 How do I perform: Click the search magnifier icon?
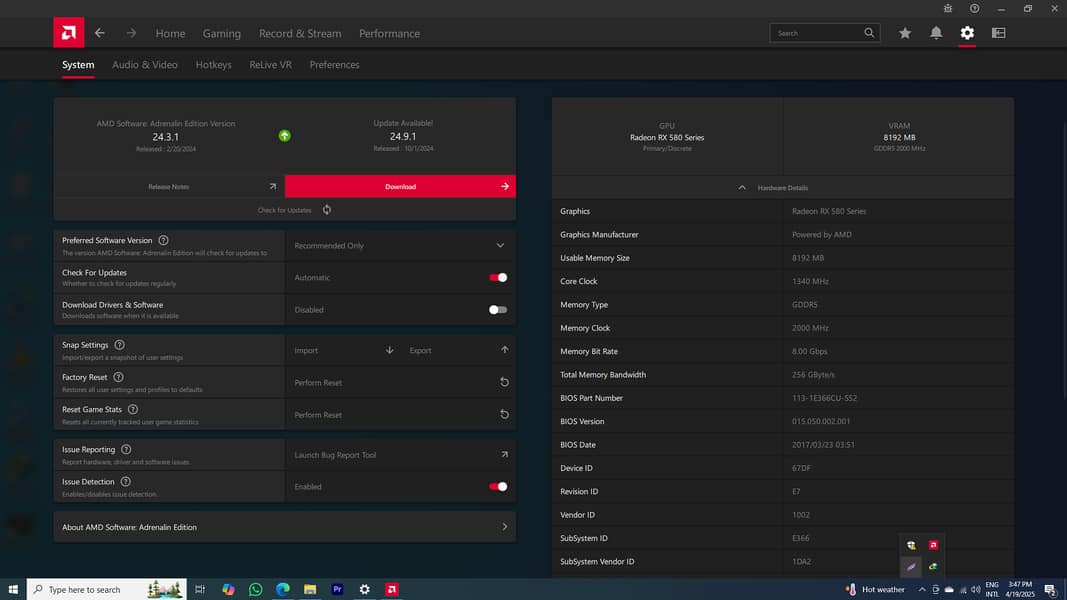869,33
